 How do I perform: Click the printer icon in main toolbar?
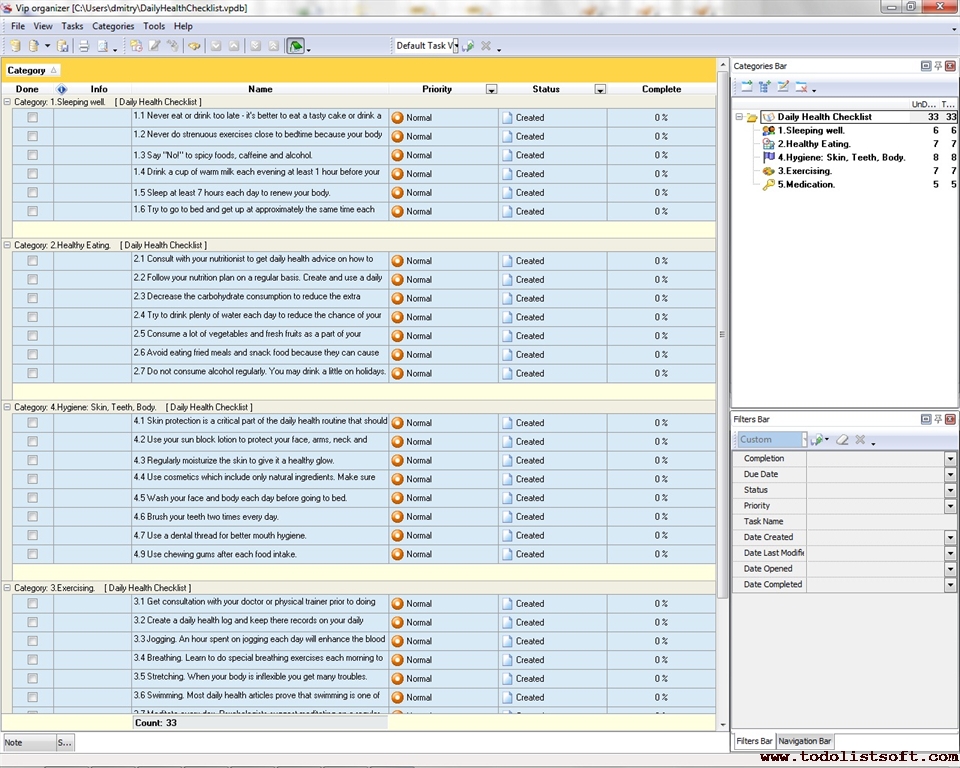[x=84, y=46]
